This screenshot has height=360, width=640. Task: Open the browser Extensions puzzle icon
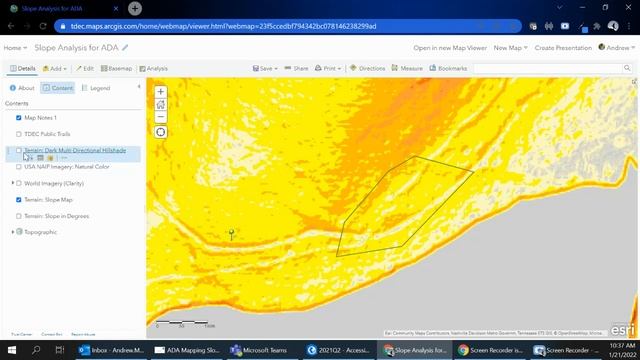click(597, 26)
